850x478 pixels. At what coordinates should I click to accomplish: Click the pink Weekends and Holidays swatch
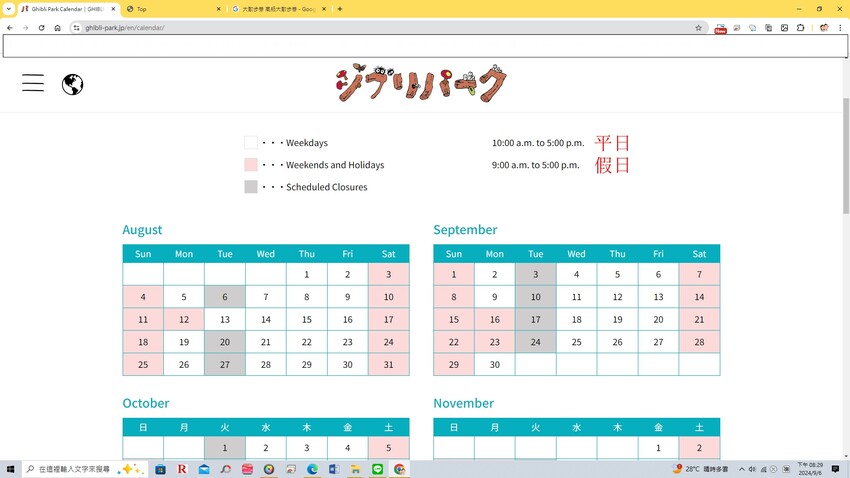click(250, 165)
